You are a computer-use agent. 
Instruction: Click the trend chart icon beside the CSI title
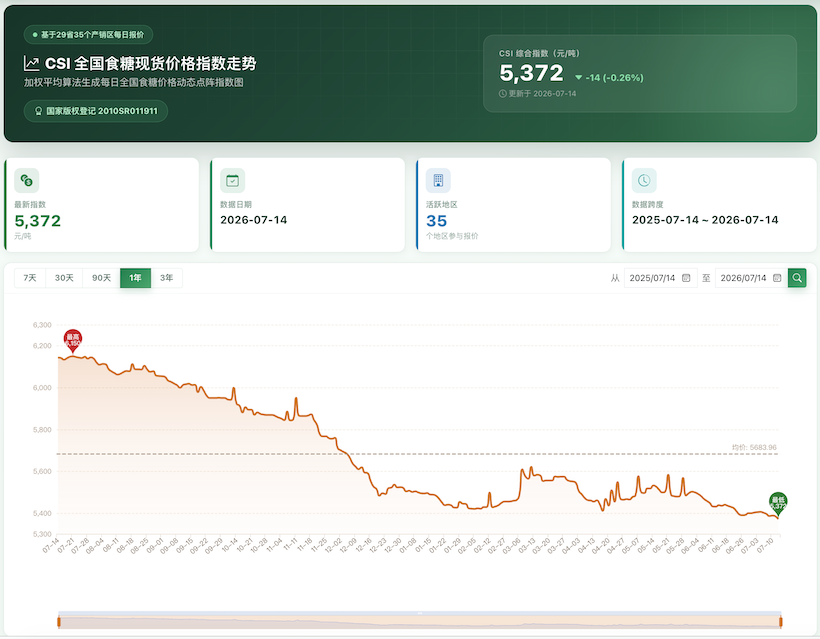(x=31, y=64)
